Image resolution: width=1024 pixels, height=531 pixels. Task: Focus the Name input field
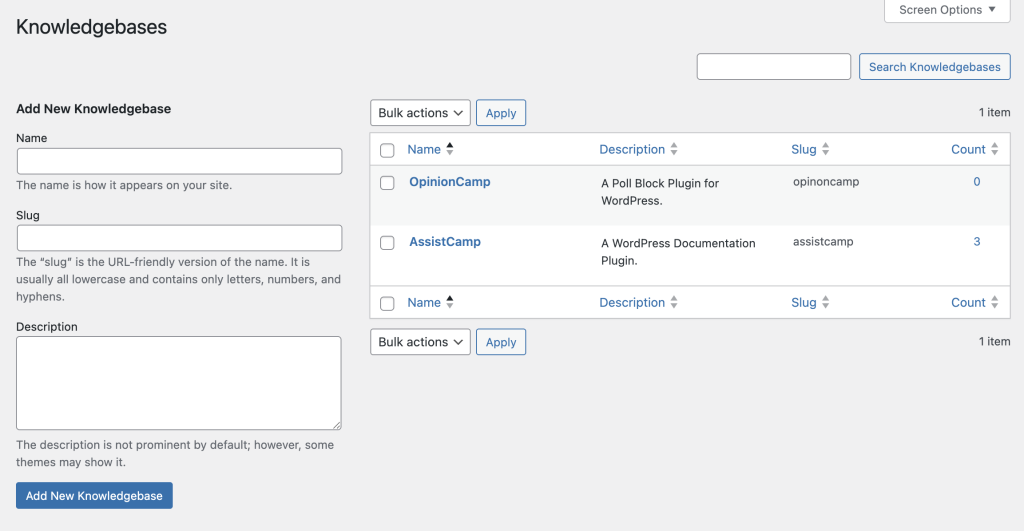point(179,161)
